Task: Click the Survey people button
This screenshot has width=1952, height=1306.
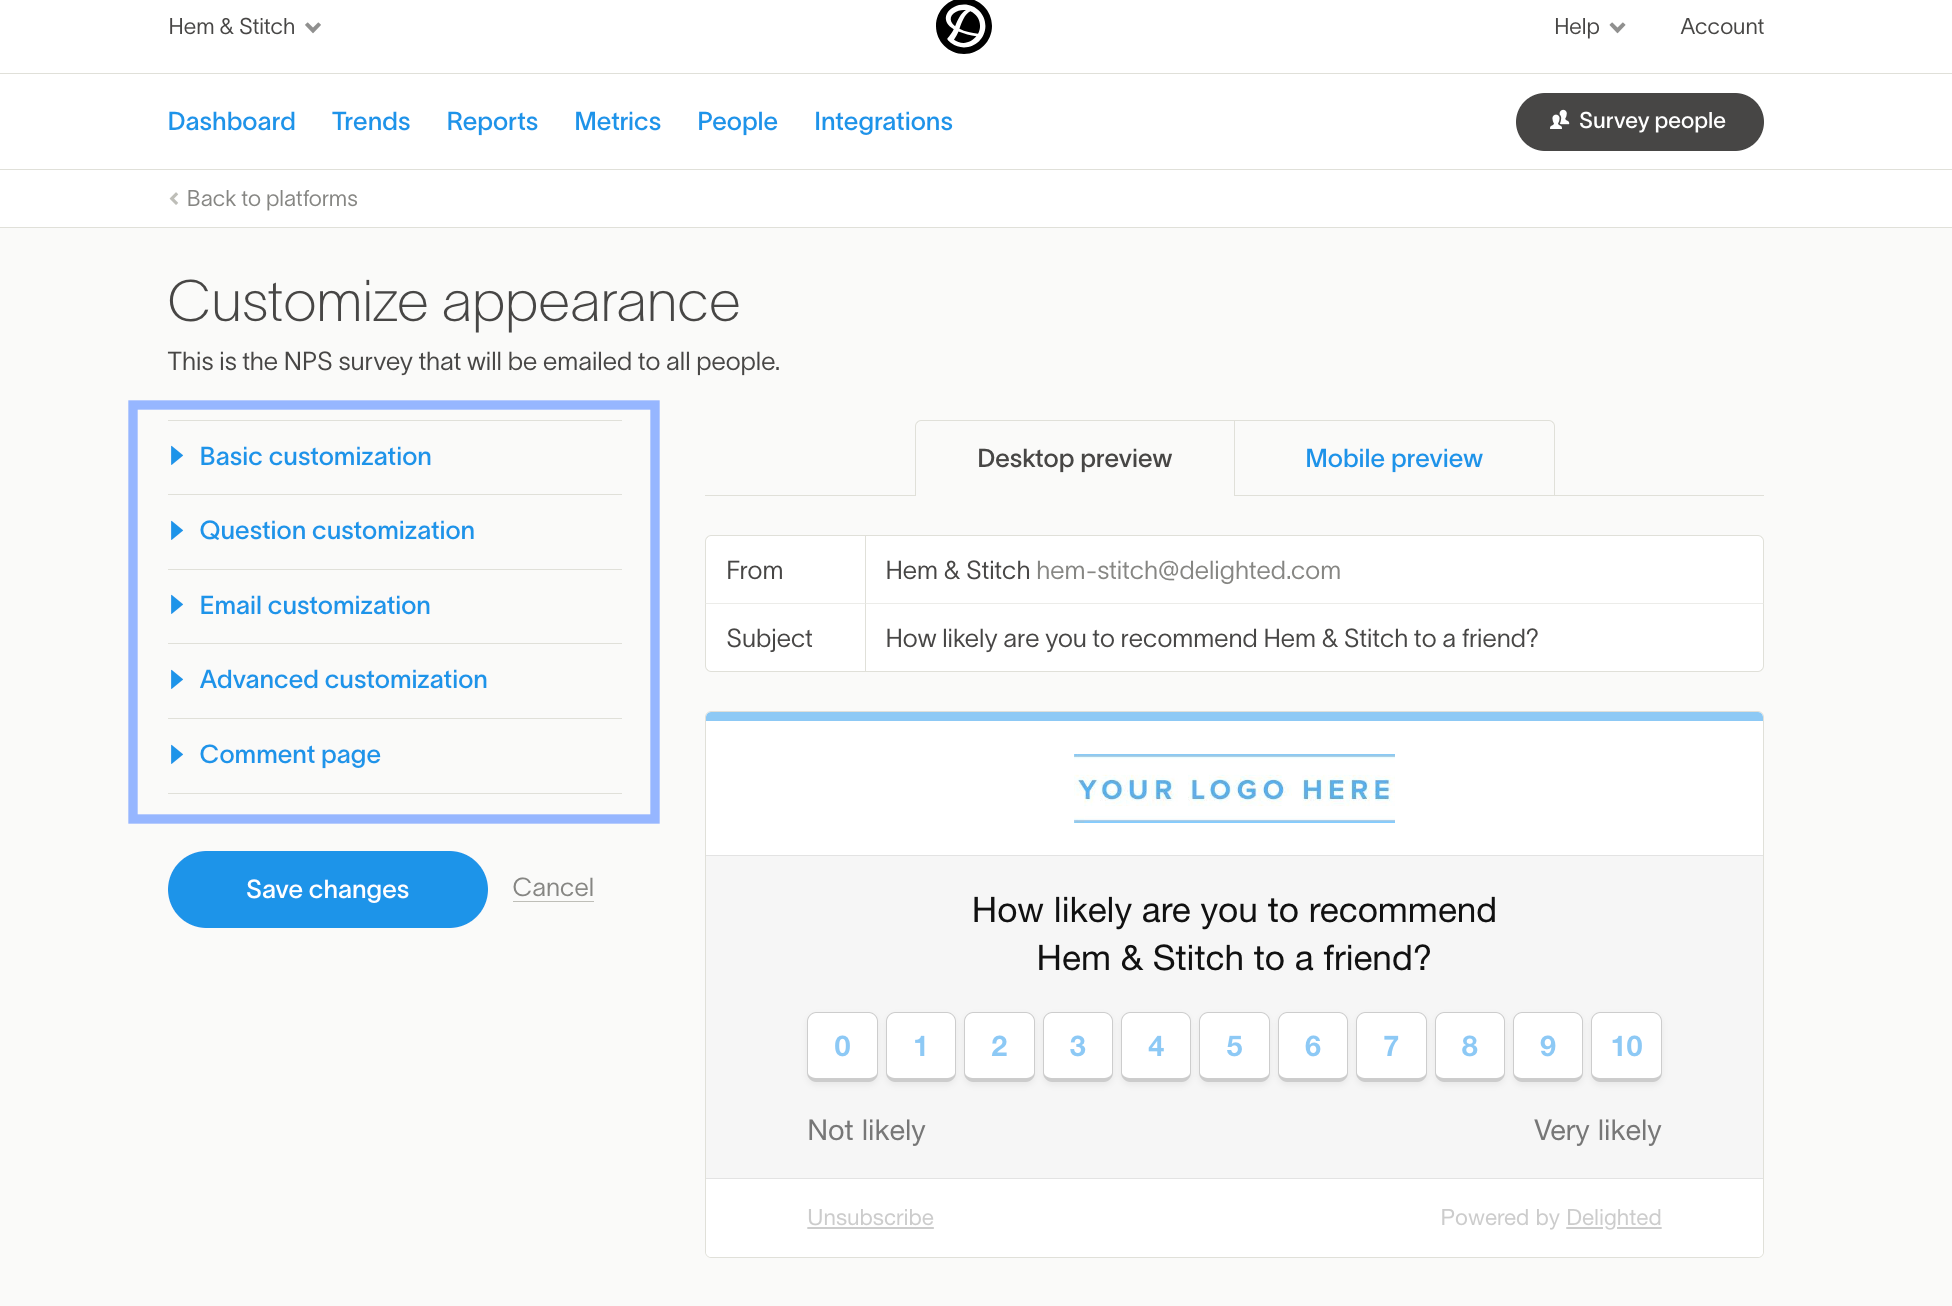Action: [x=1639, y=121]
